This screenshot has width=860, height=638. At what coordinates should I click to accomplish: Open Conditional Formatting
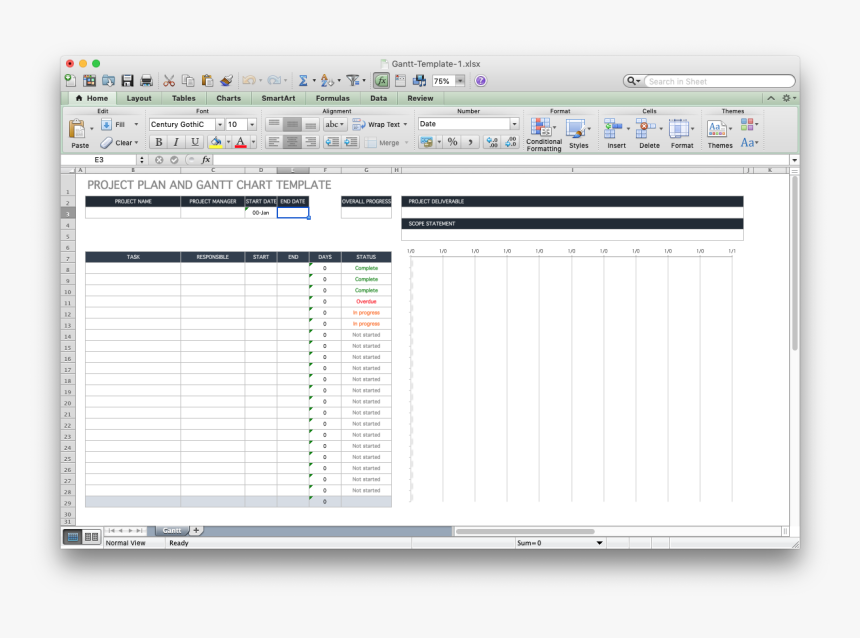pyautogui.click(x=543, y=133)
